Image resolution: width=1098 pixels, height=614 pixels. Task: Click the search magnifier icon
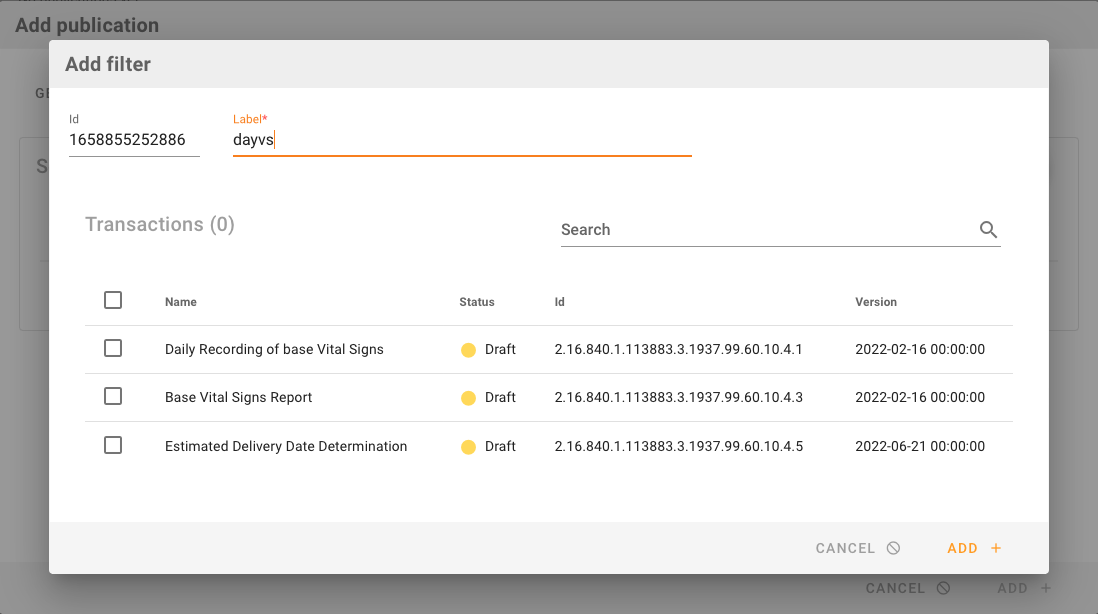pos(988,230)
